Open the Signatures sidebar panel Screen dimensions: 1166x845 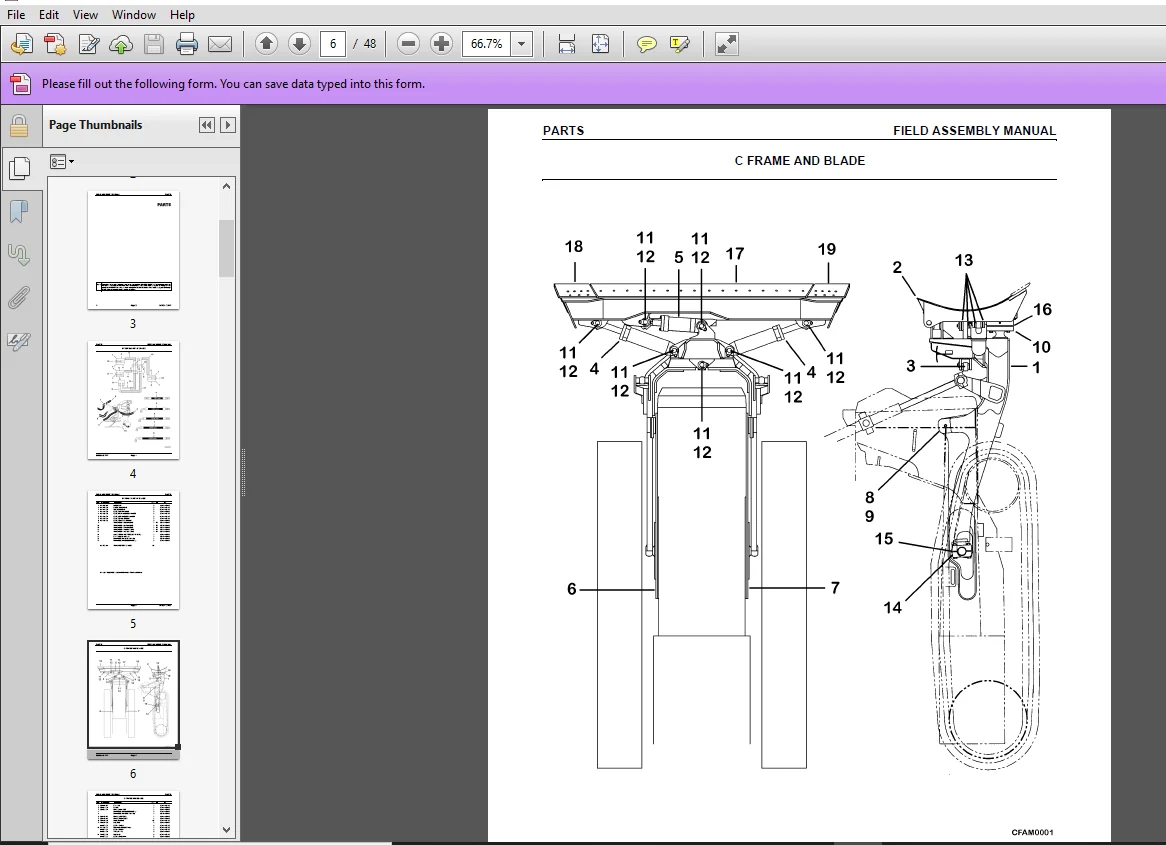tap(19, 341)
